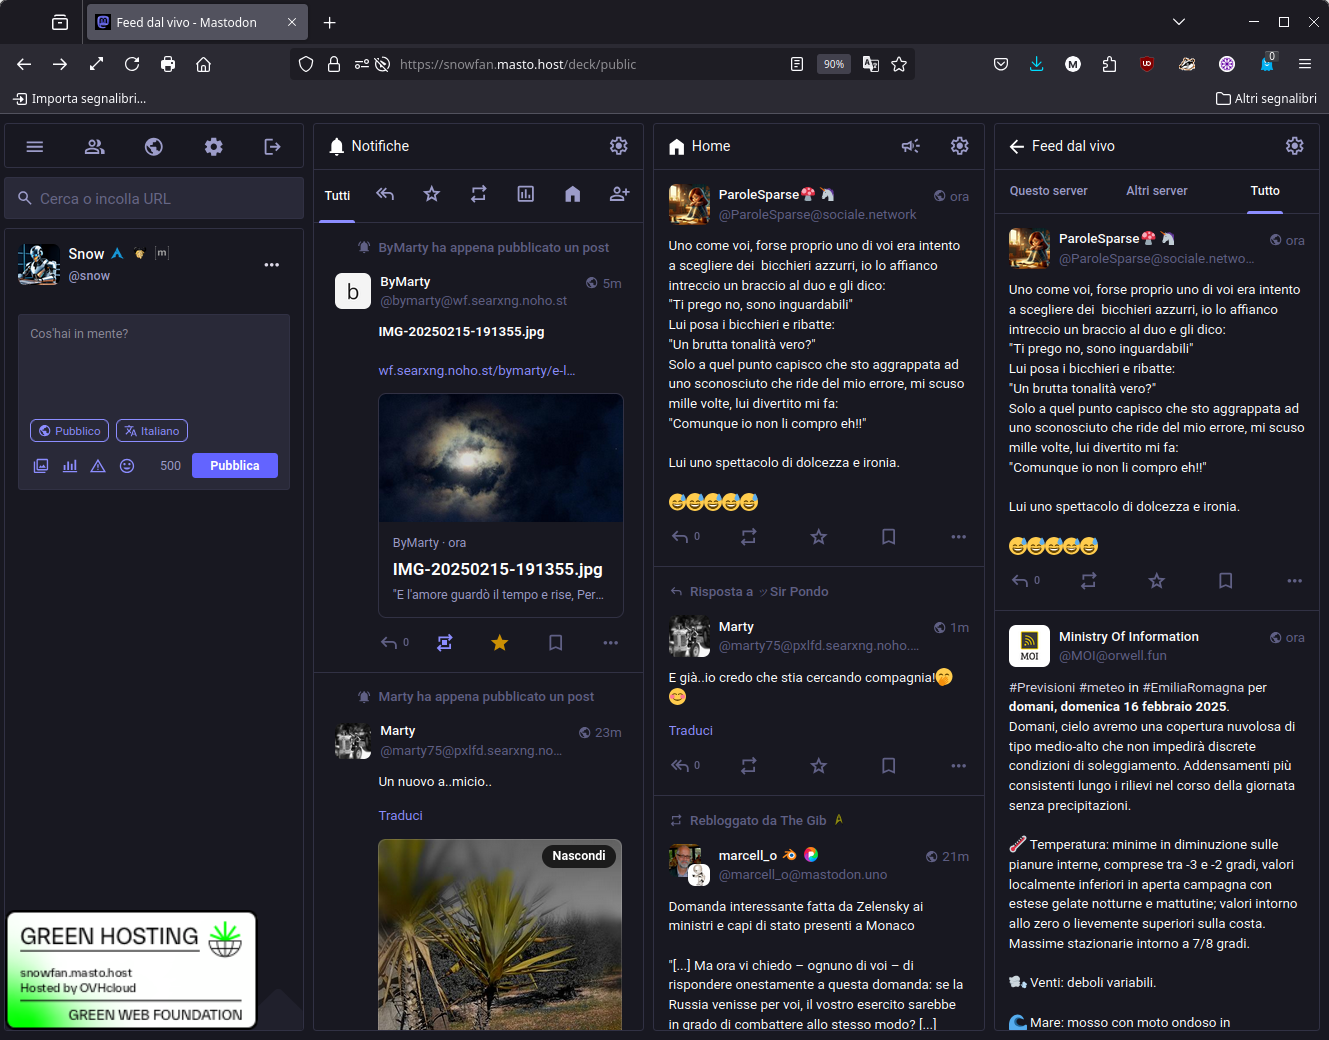Open Firefox application menu
Viewport: 1329px width, 1040px height.
pos(1305,64)
